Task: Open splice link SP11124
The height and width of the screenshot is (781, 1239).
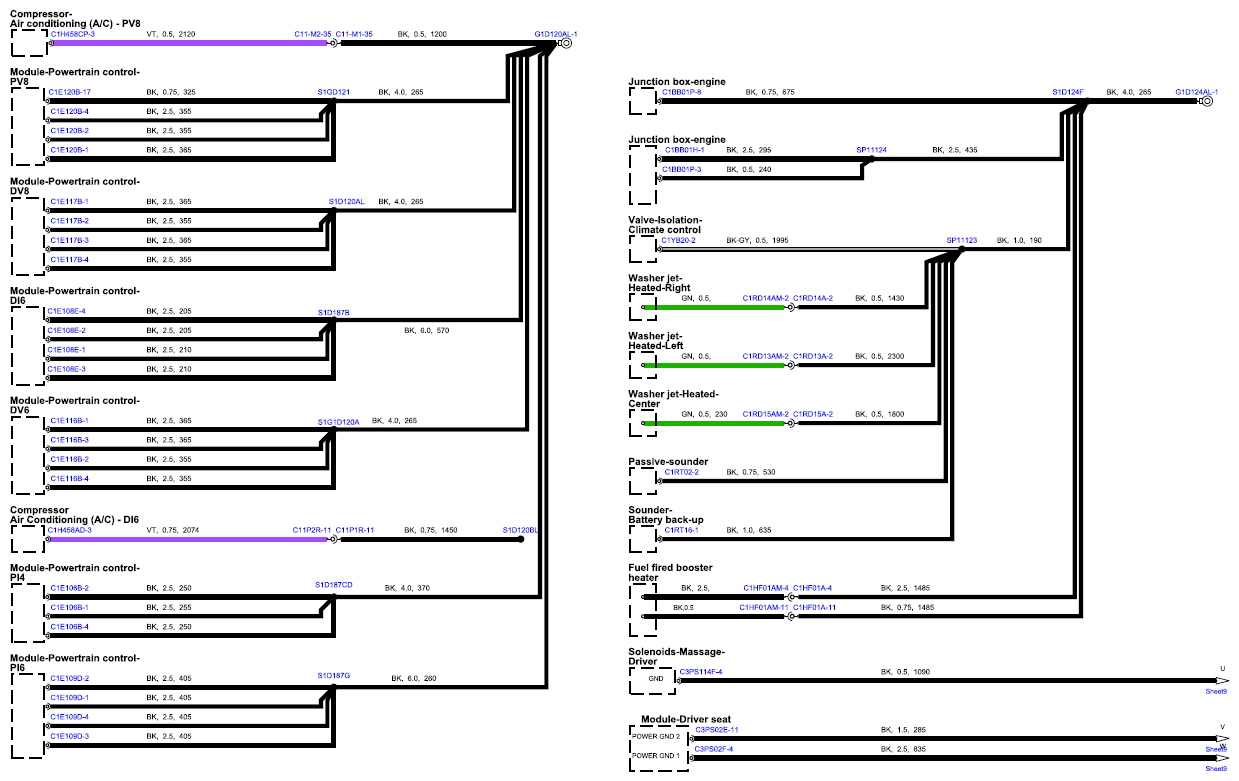Action: [872, 150]
